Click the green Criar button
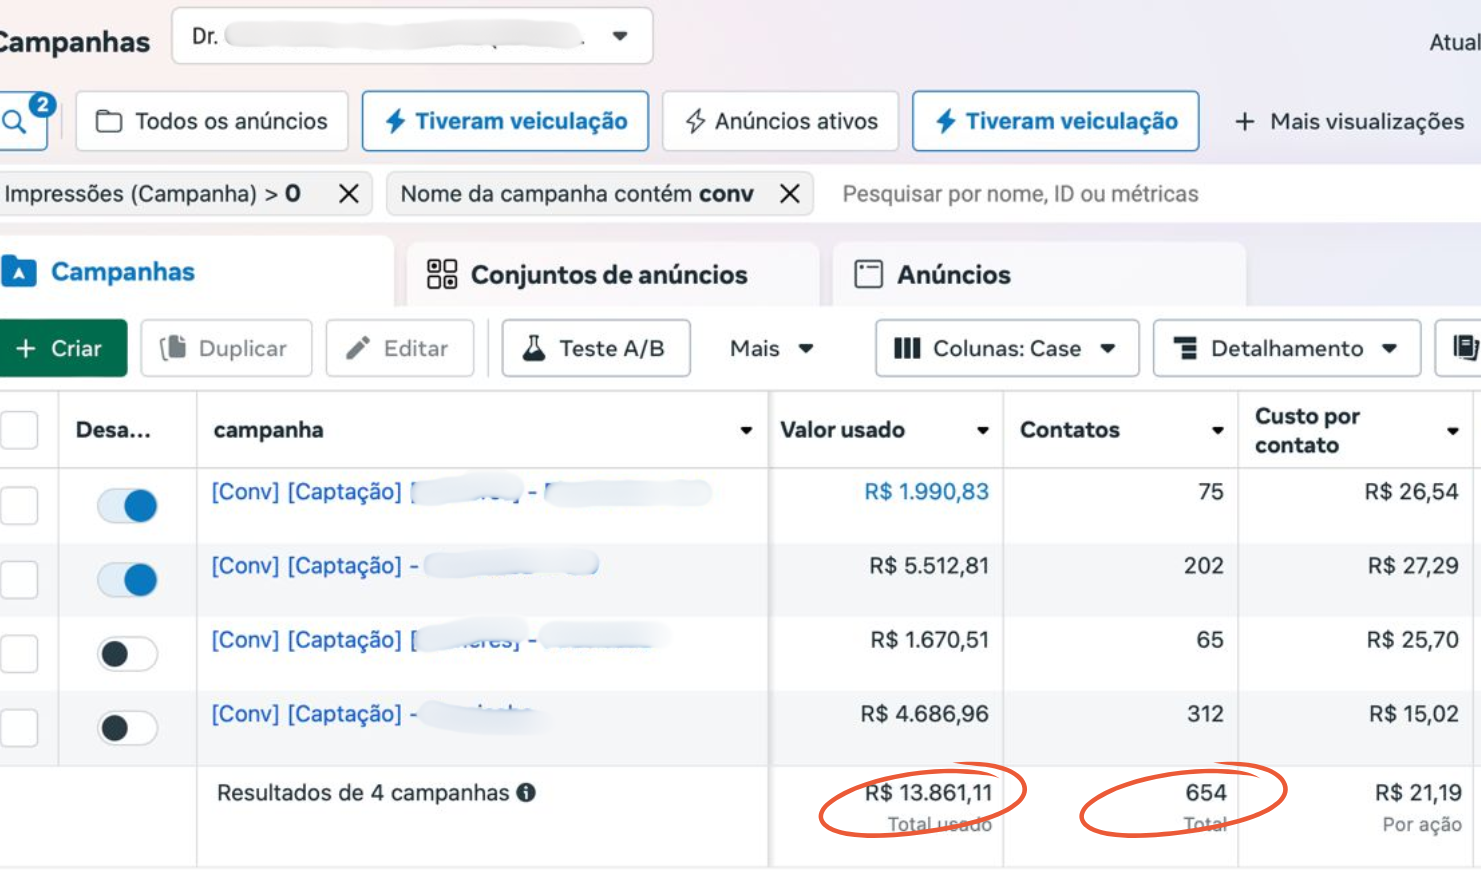The height and width of the screenshot is (870, 1481). 62,348
